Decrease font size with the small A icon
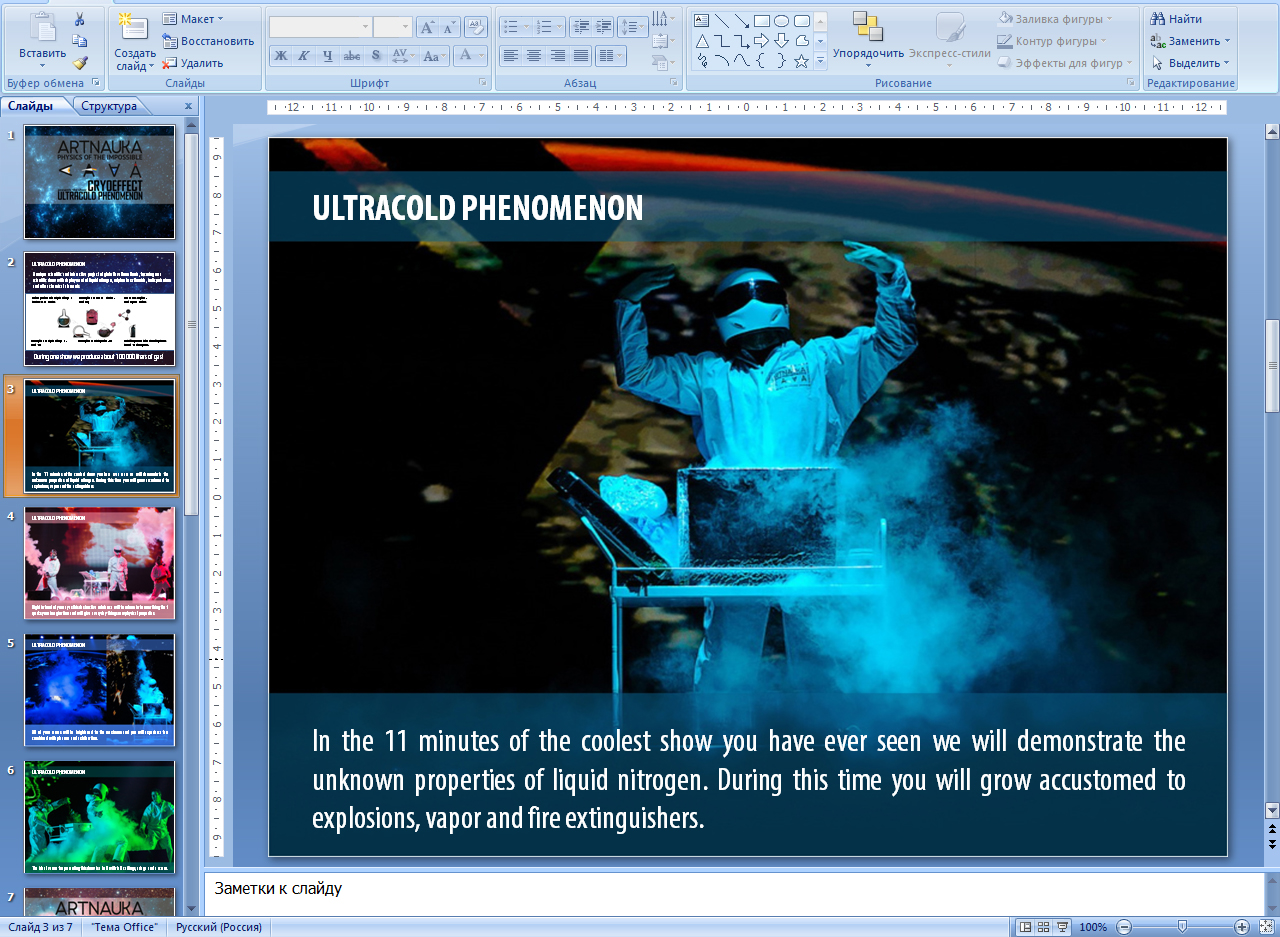The height and width of the screenshot is (937, 1280). pyautogui.click(x=448, y=28)
